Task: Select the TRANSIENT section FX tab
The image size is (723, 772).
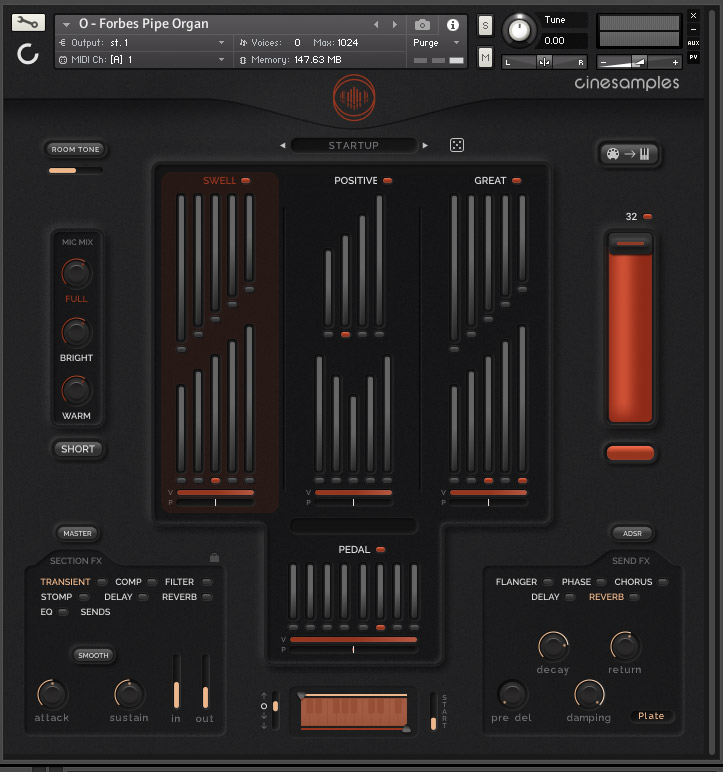Action: pos(66,582)
